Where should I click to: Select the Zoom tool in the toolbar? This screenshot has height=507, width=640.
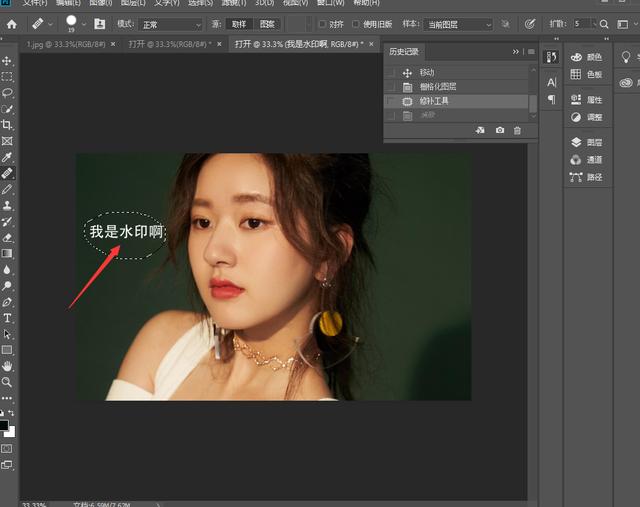click(7, 382)
